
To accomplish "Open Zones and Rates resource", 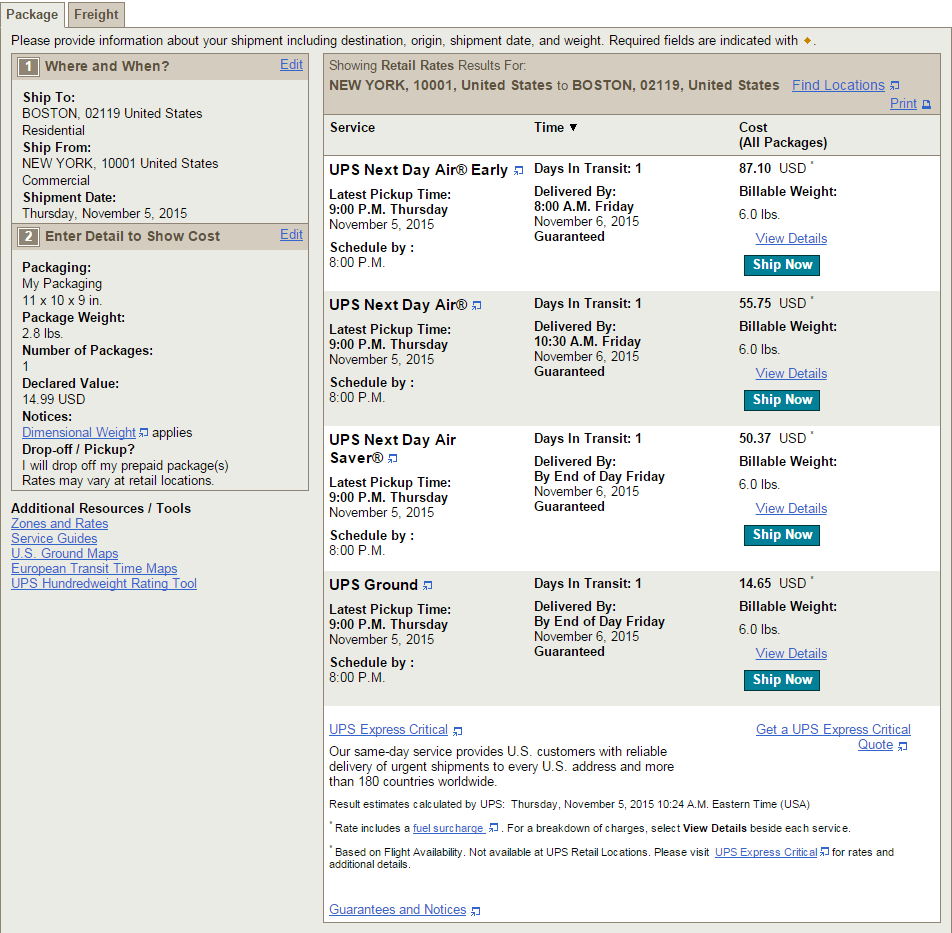I will 60,523.
